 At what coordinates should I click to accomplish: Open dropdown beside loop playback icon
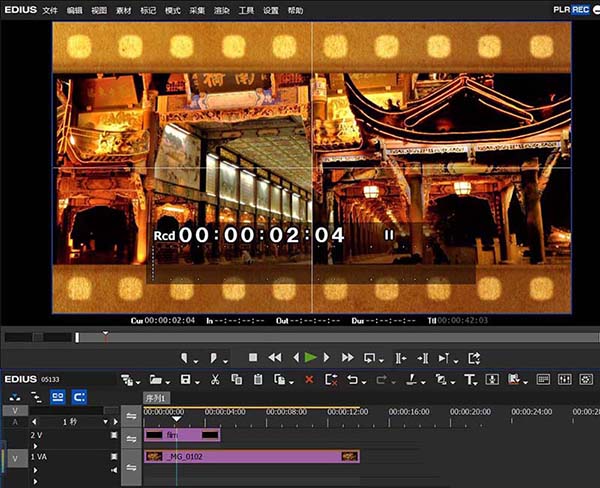(381, 361)
